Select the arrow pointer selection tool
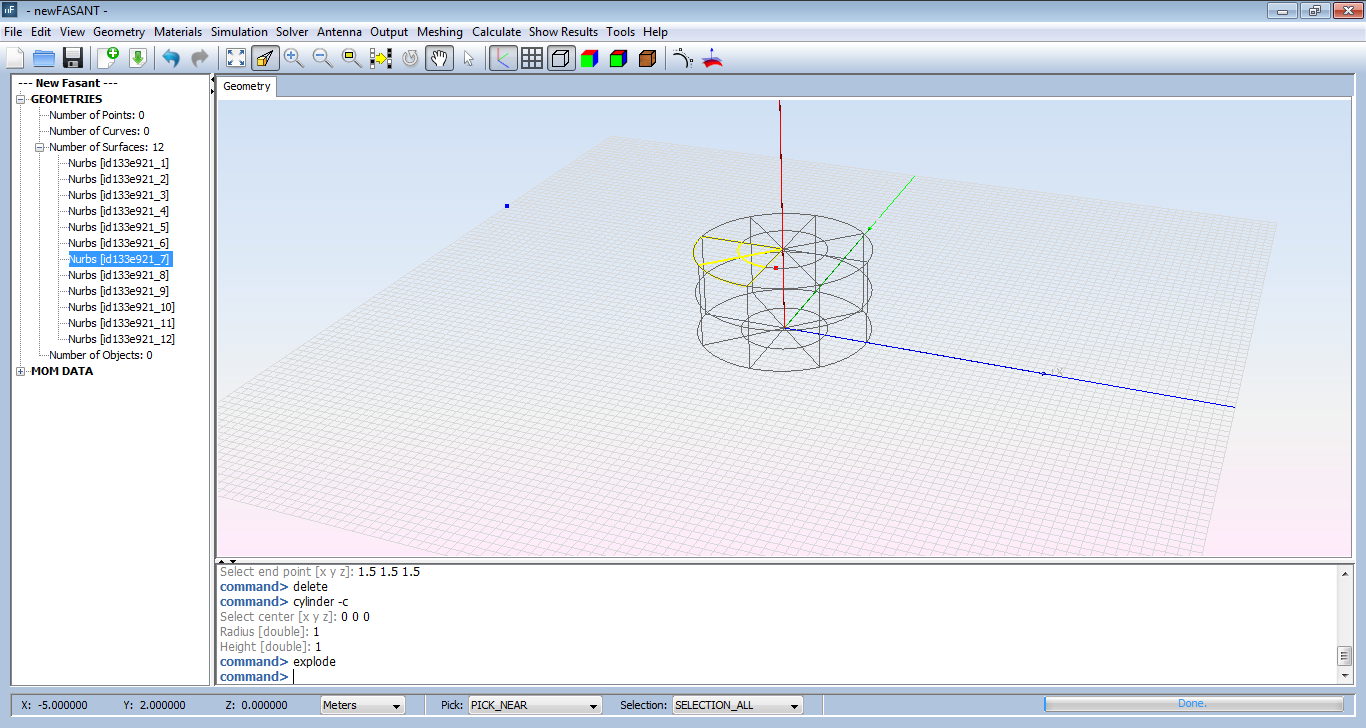This screenshot has height=728, width=1366. (468, 58)
